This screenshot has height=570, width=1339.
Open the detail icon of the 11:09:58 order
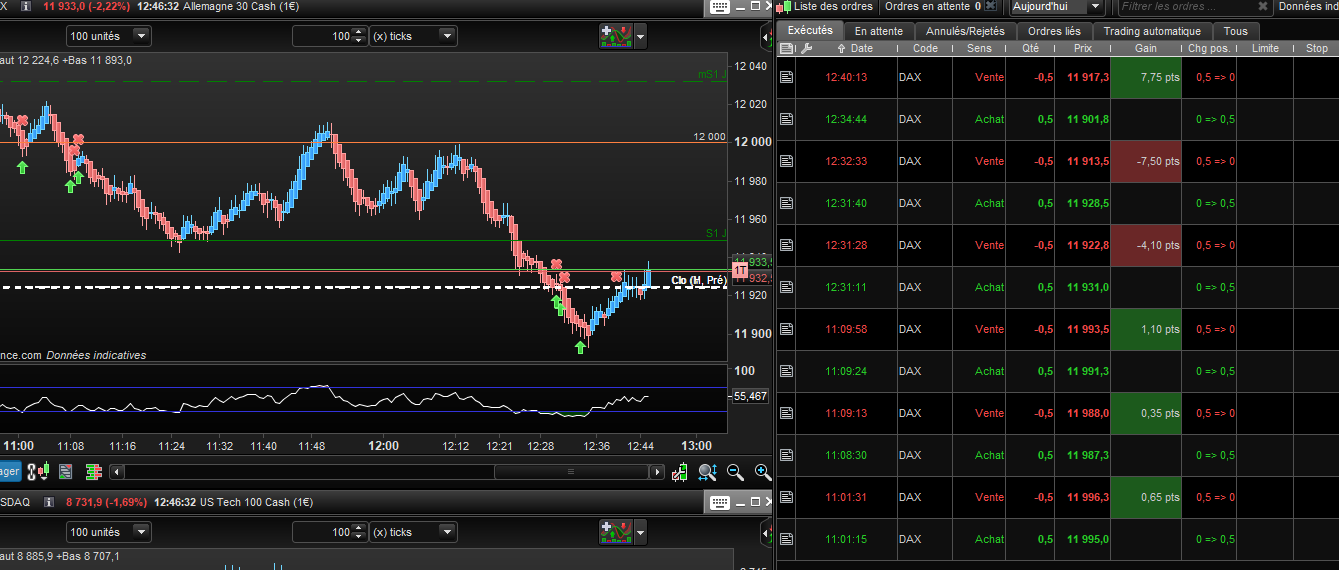click(x=787, y=329)
